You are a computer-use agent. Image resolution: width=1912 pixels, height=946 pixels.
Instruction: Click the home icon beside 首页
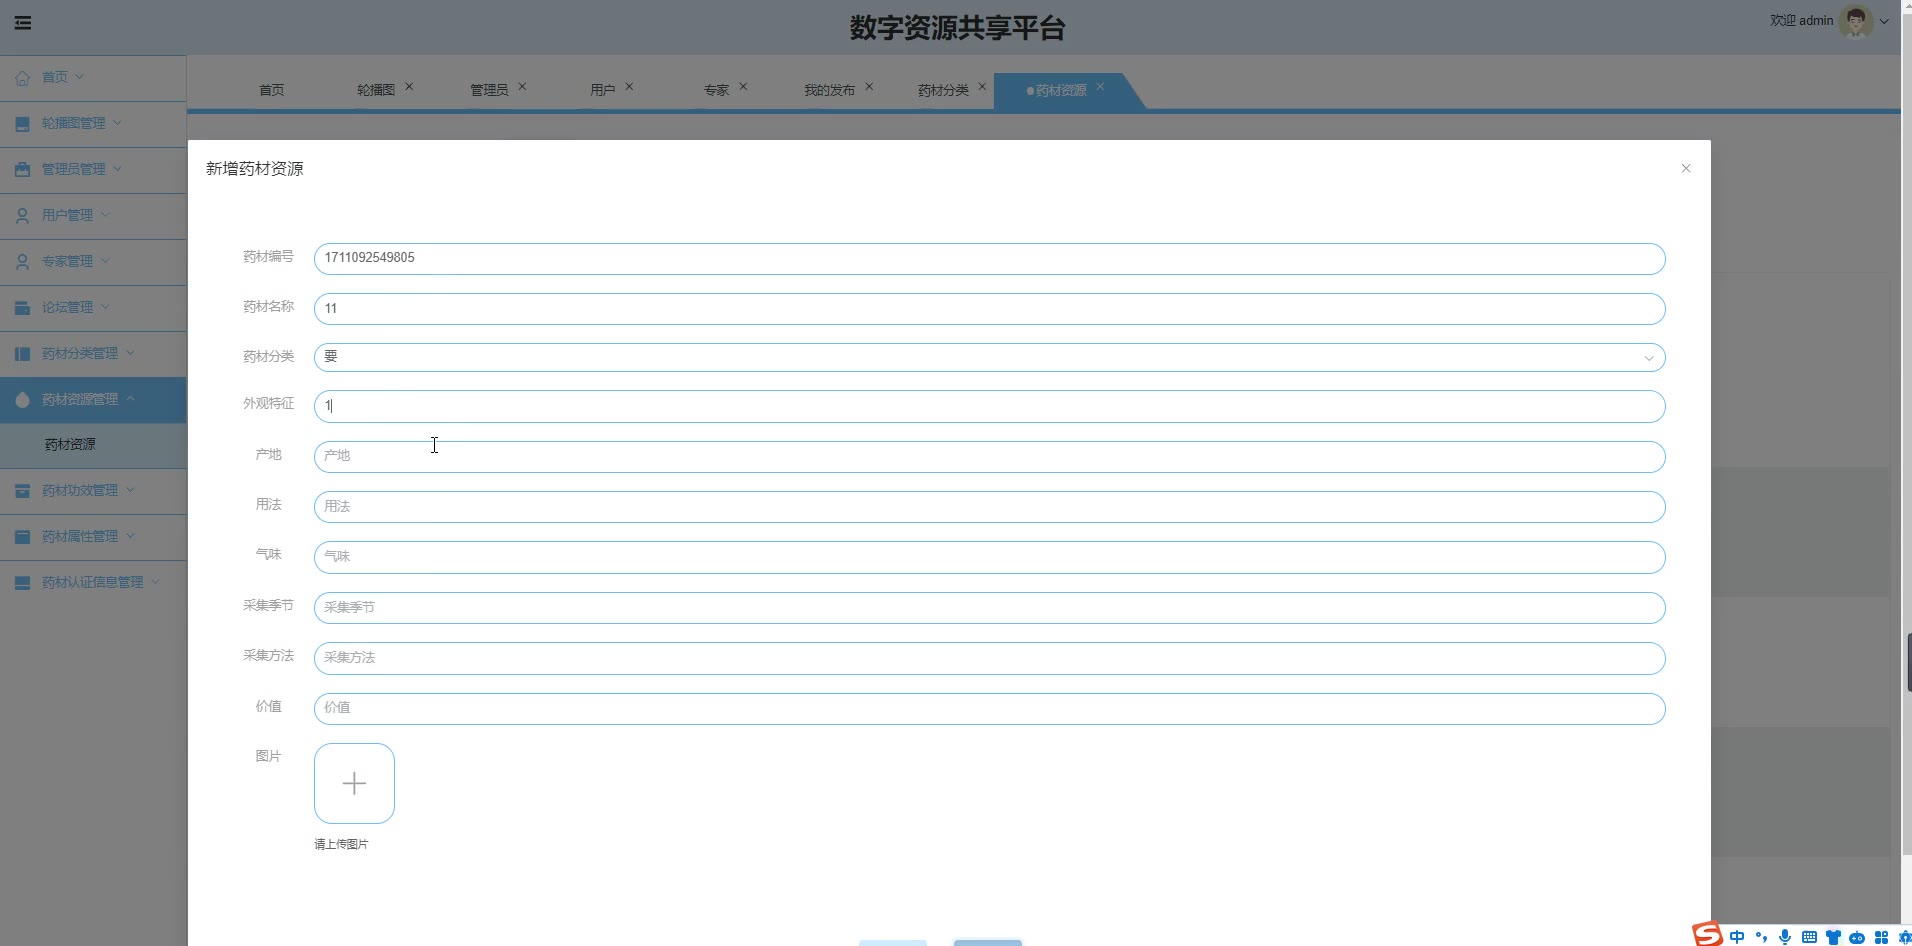click(x=22, y=77)
